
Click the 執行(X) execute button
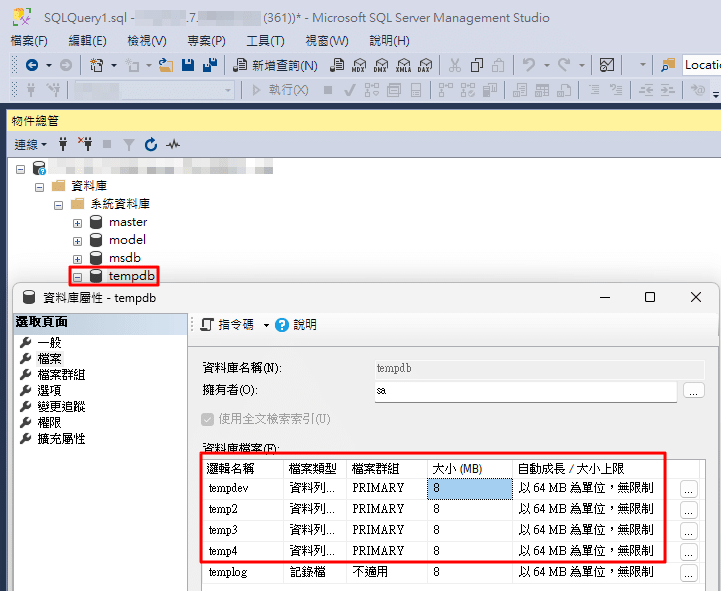280,90
